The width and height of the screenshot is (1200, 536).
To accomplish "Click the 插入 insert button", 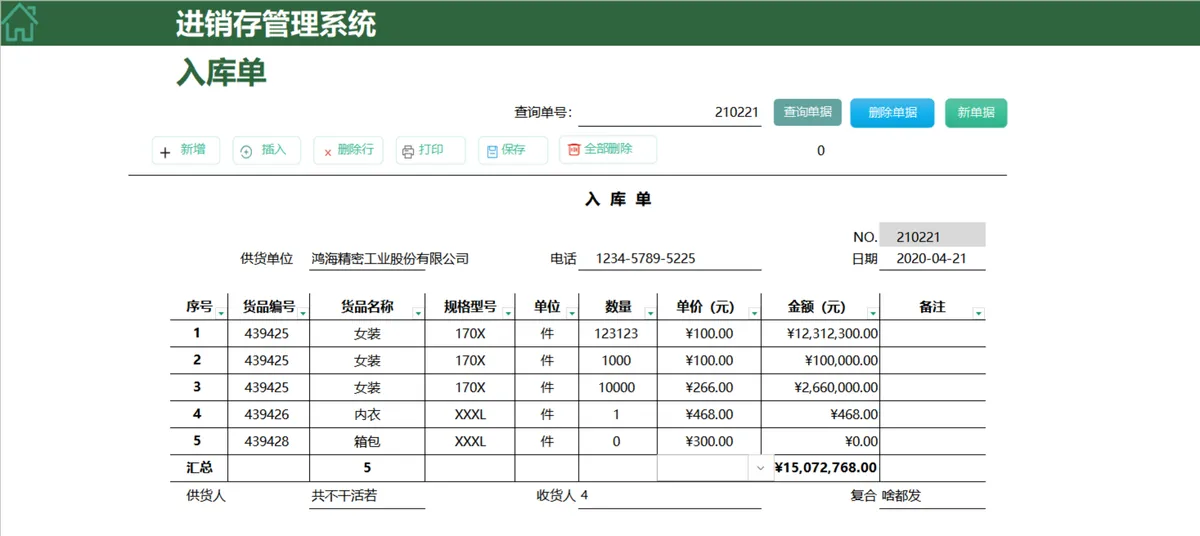I will click(266, 151).
